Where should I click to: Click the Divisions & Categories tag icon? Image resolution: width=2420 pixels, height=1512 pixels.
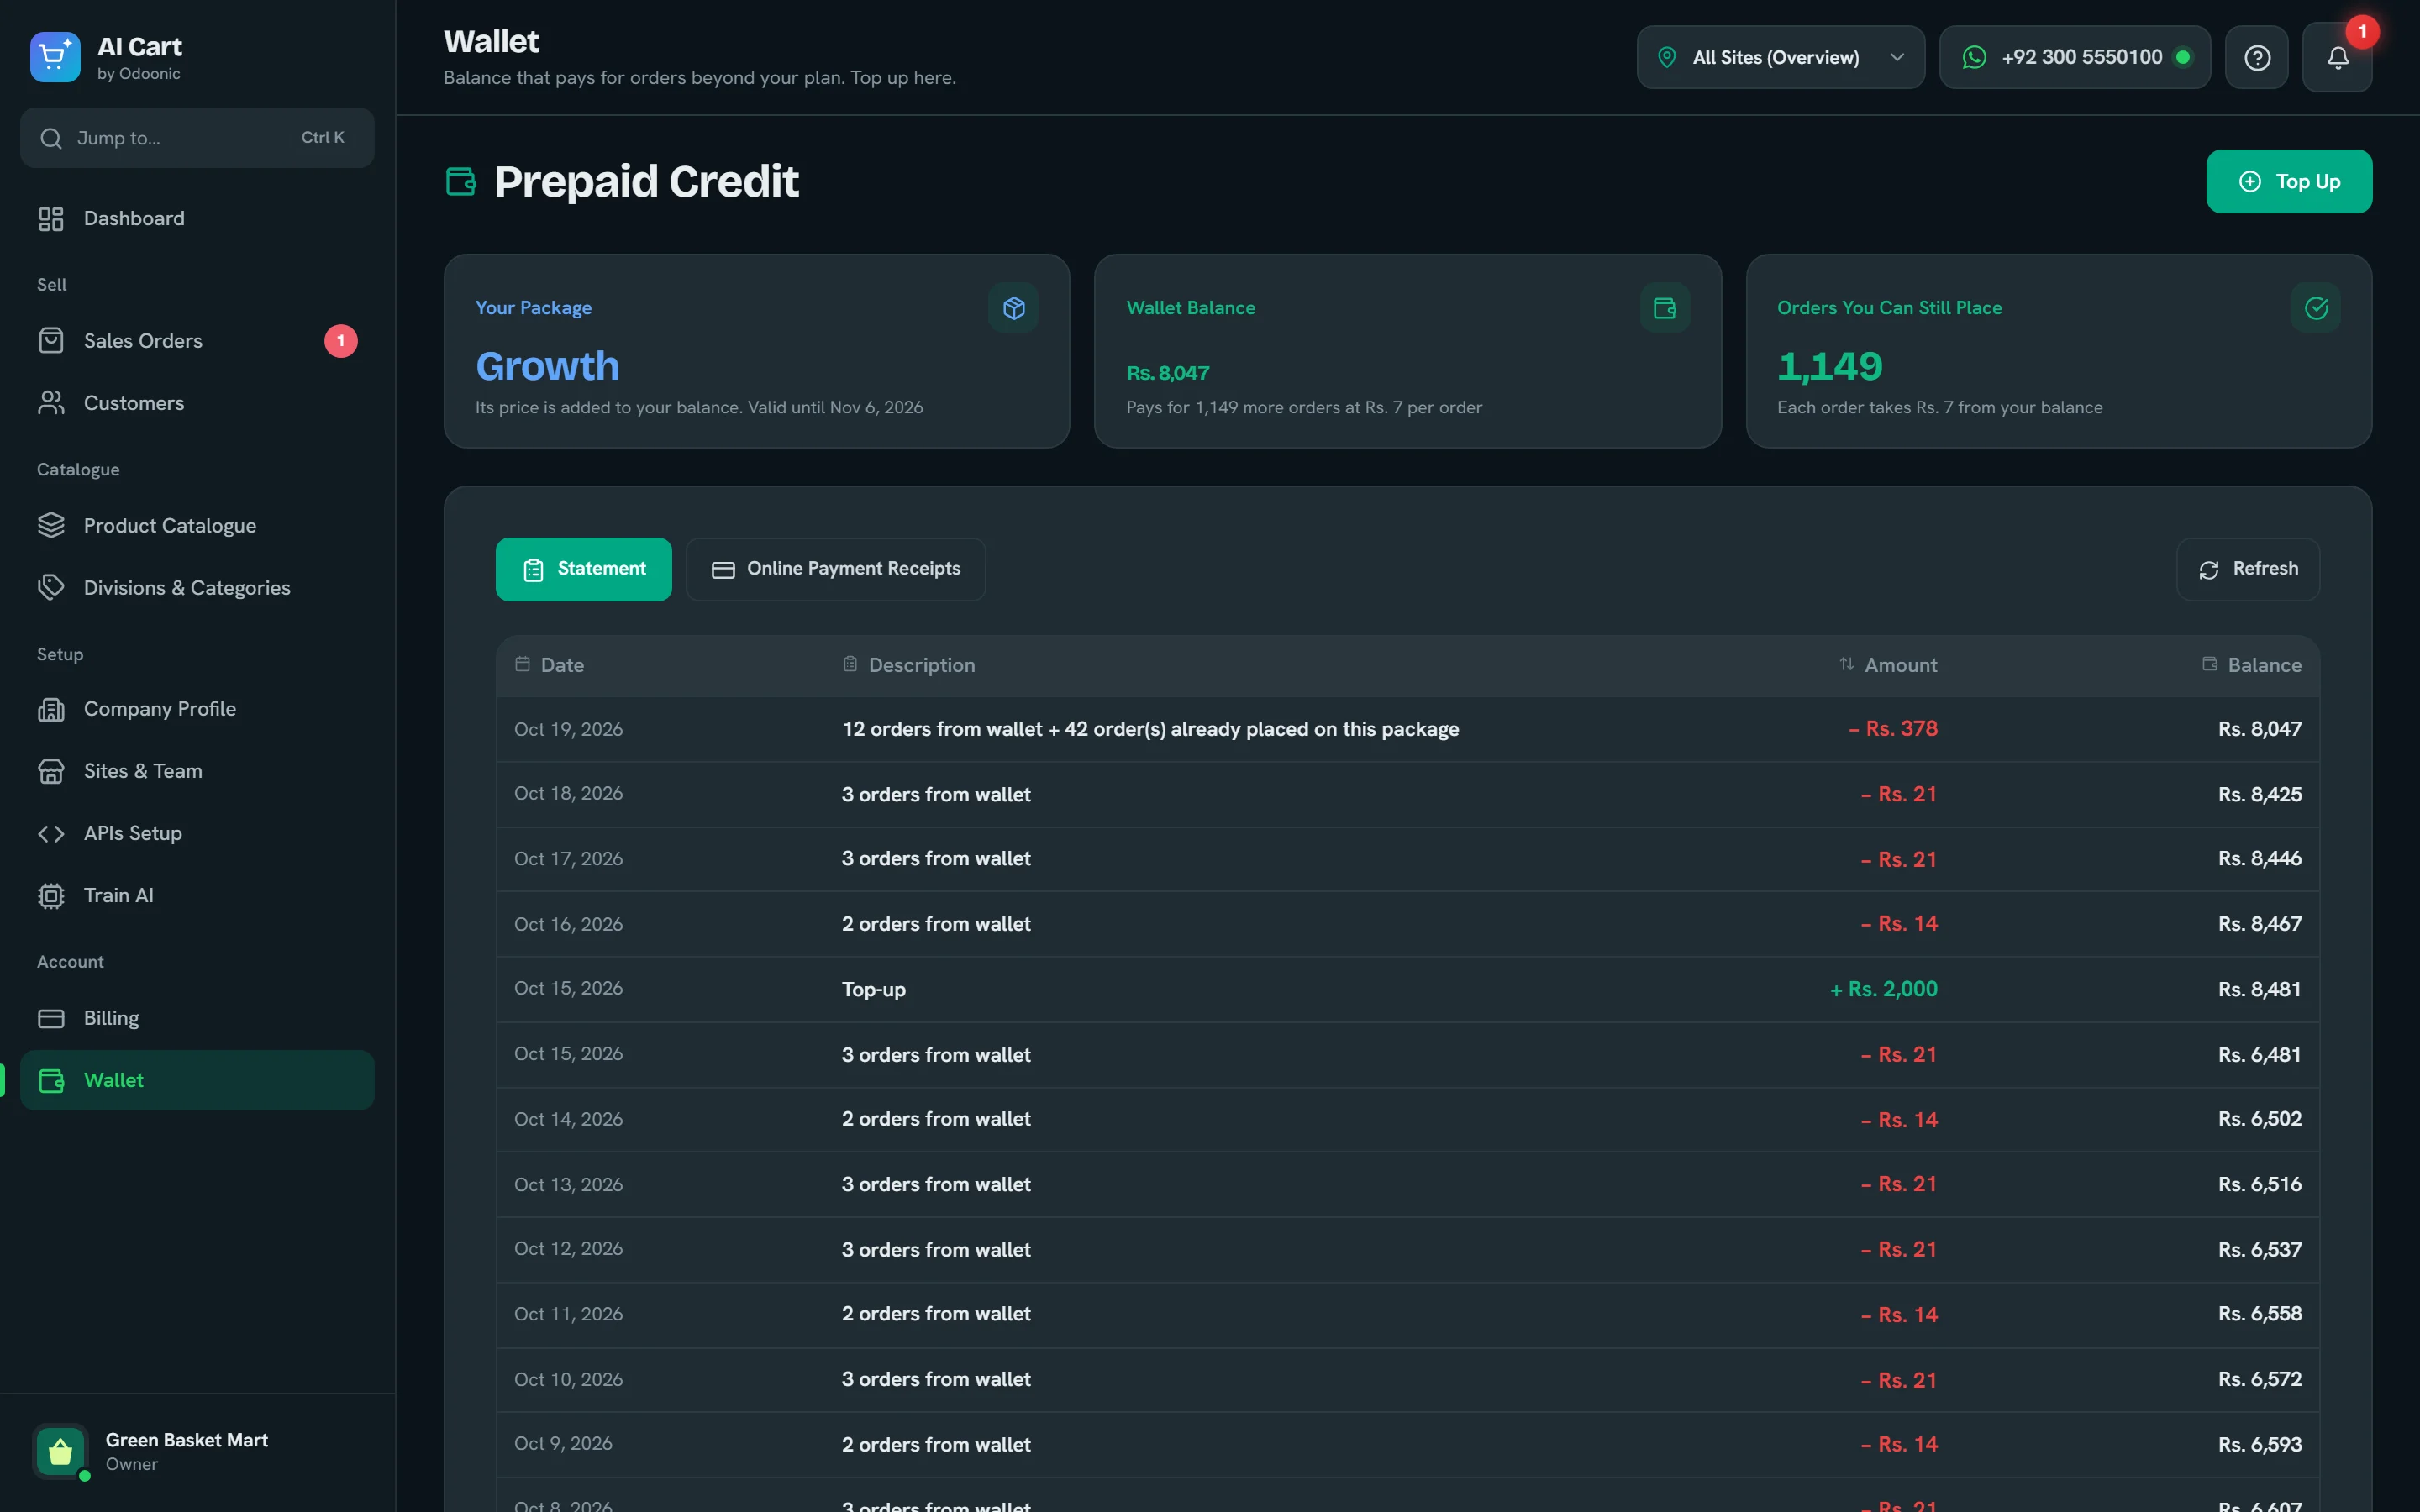point(51,588)
